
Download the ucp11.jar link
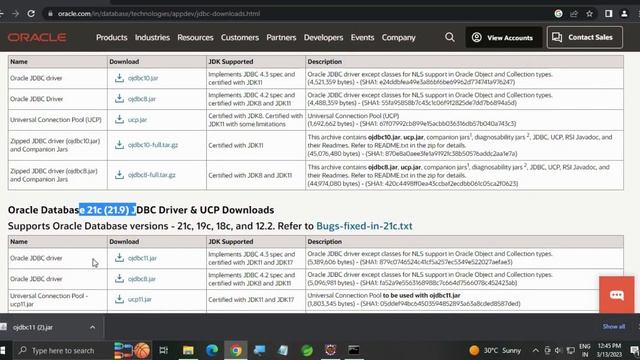140,299
